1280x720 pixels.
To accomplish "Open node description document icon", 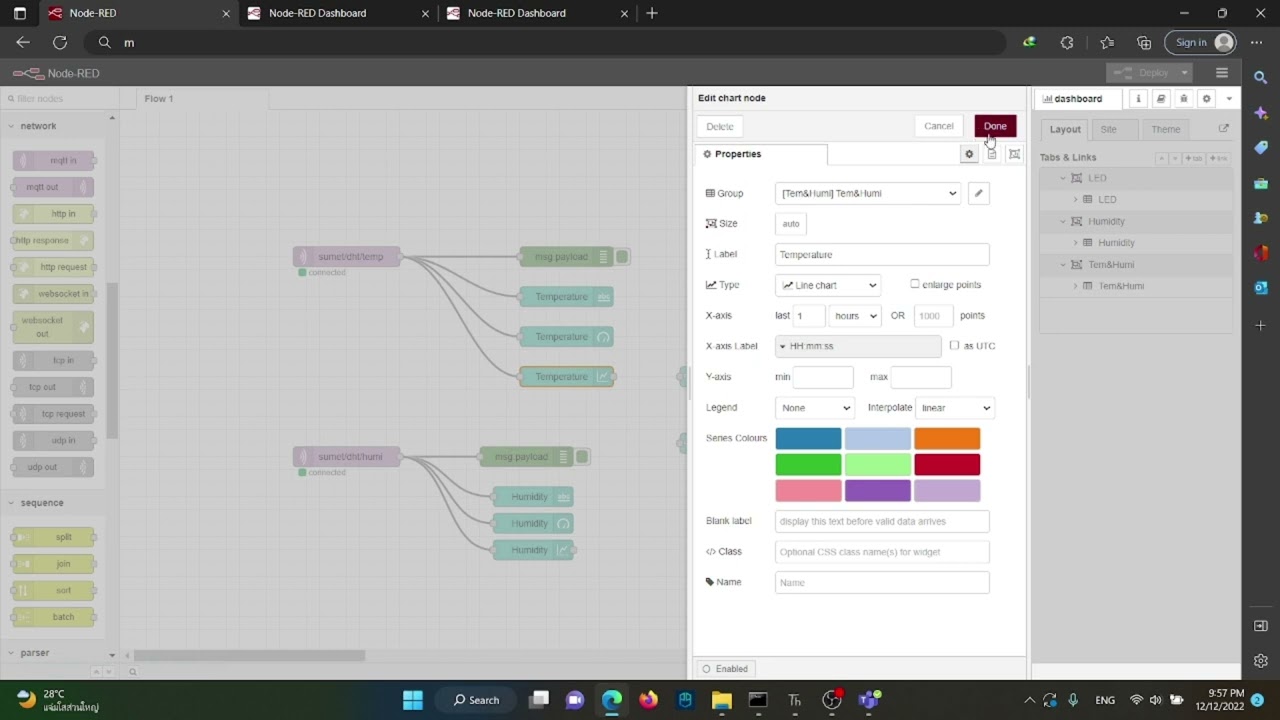I will (991, 154).
